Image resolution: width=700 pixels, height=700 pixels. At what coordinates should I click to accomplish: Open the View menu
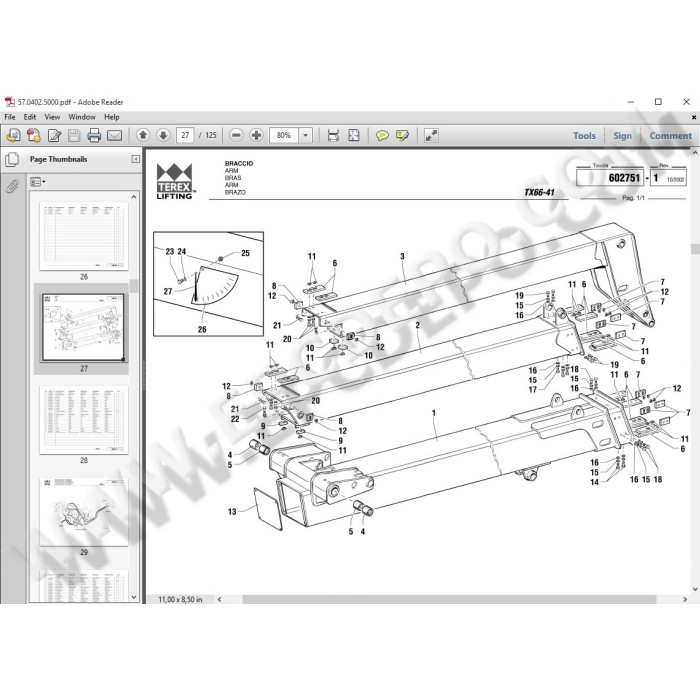pos(52,117)
